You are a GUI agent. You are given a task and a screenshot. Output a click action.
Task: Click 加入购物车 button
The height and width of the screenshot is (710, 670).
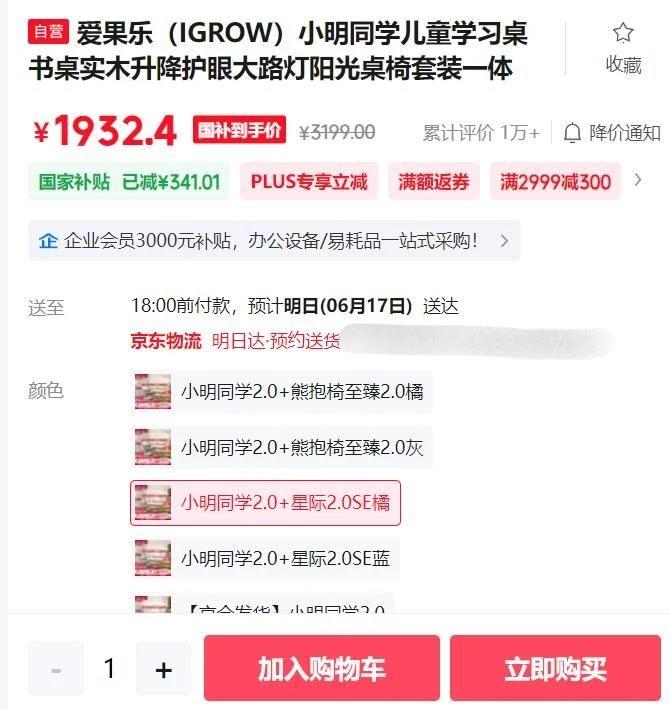[x=322, y=668]
